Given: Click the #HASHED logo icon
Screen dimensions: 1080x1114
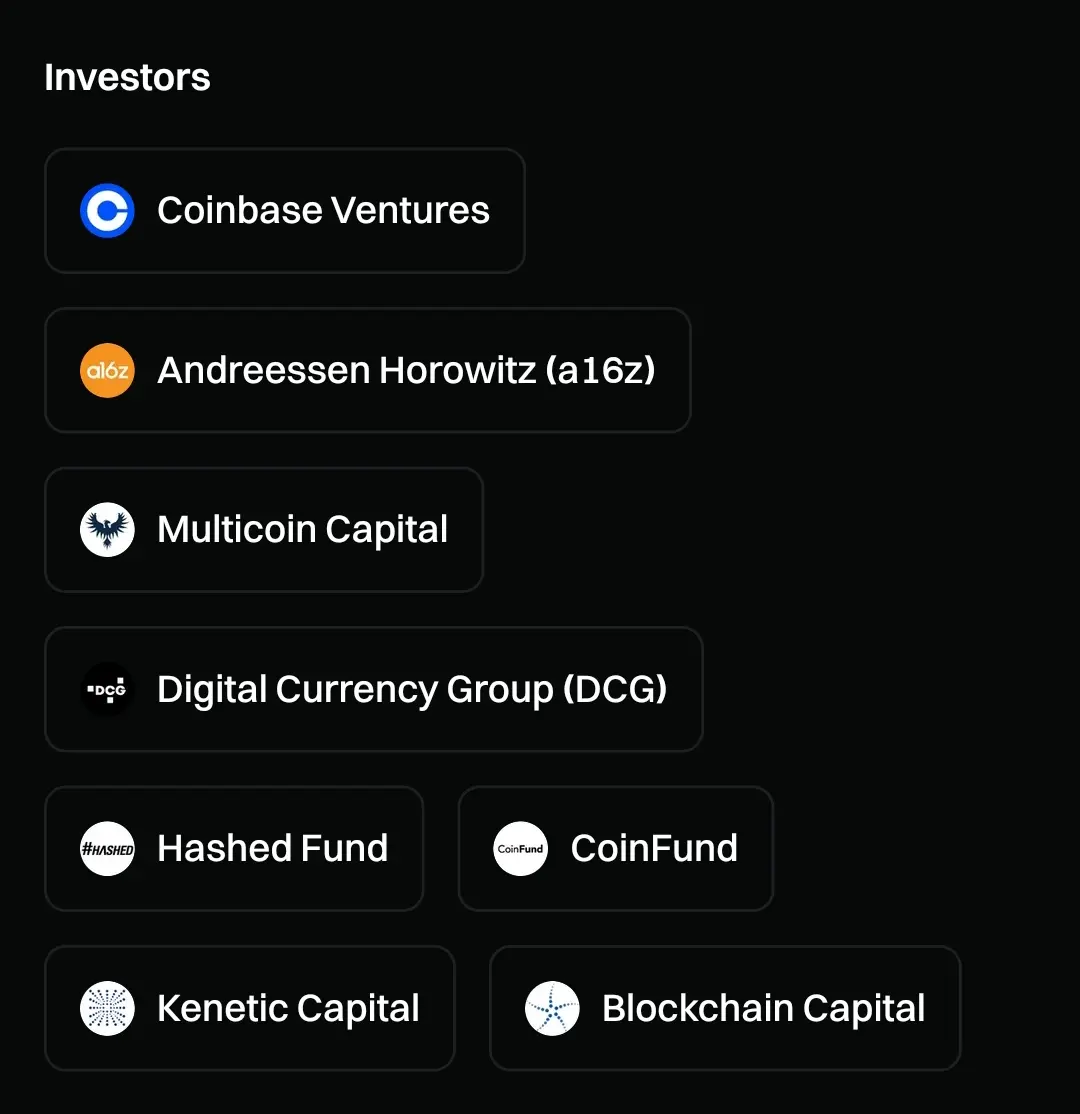Looking at the screenshot, I should (107, 849).
